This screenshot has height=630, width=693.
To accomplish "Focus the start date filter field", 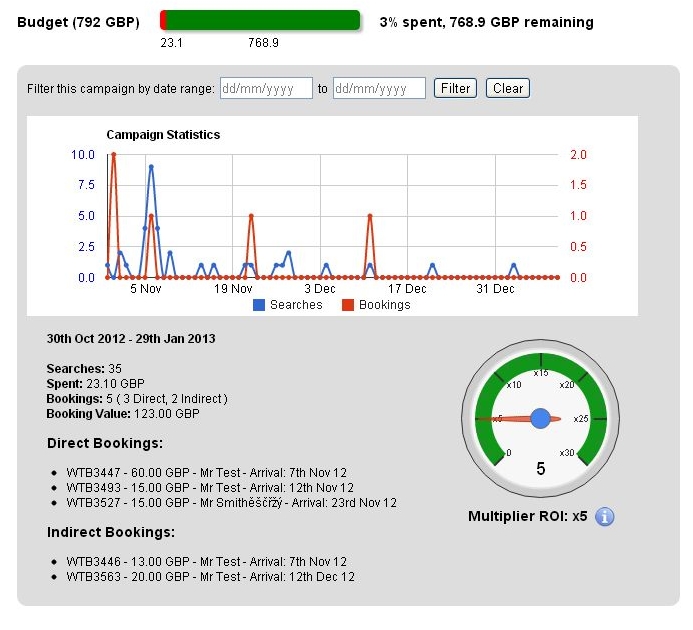I will click(x=266, y=88).
